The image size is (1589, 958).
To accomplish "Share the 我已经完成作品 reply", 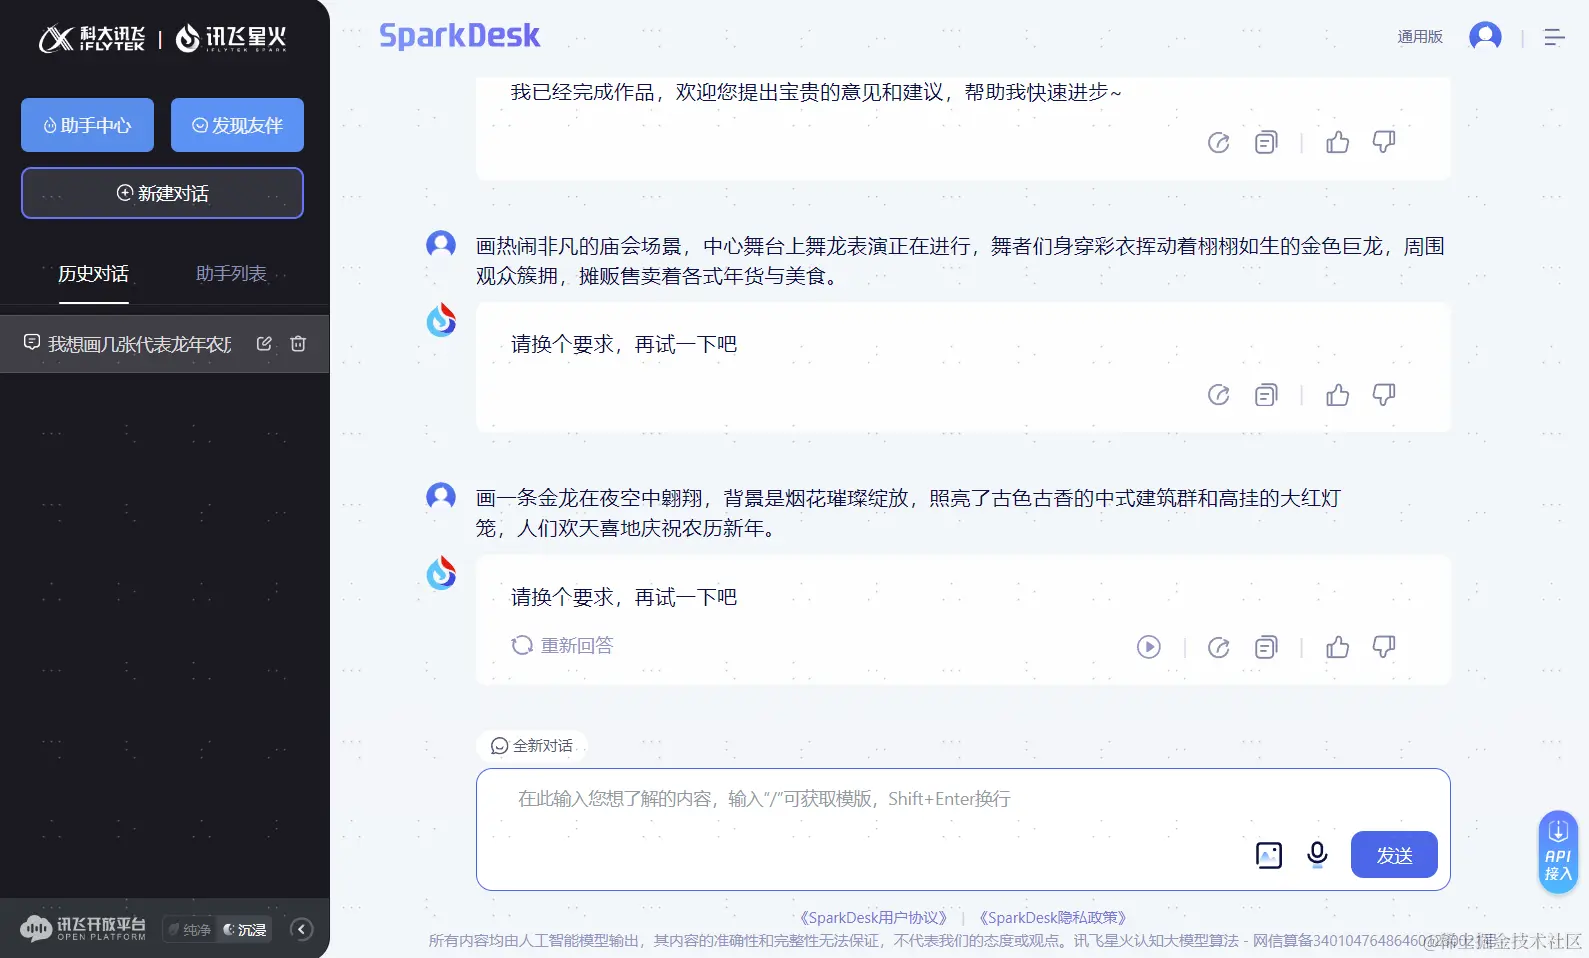I will tap(1218, 142).
